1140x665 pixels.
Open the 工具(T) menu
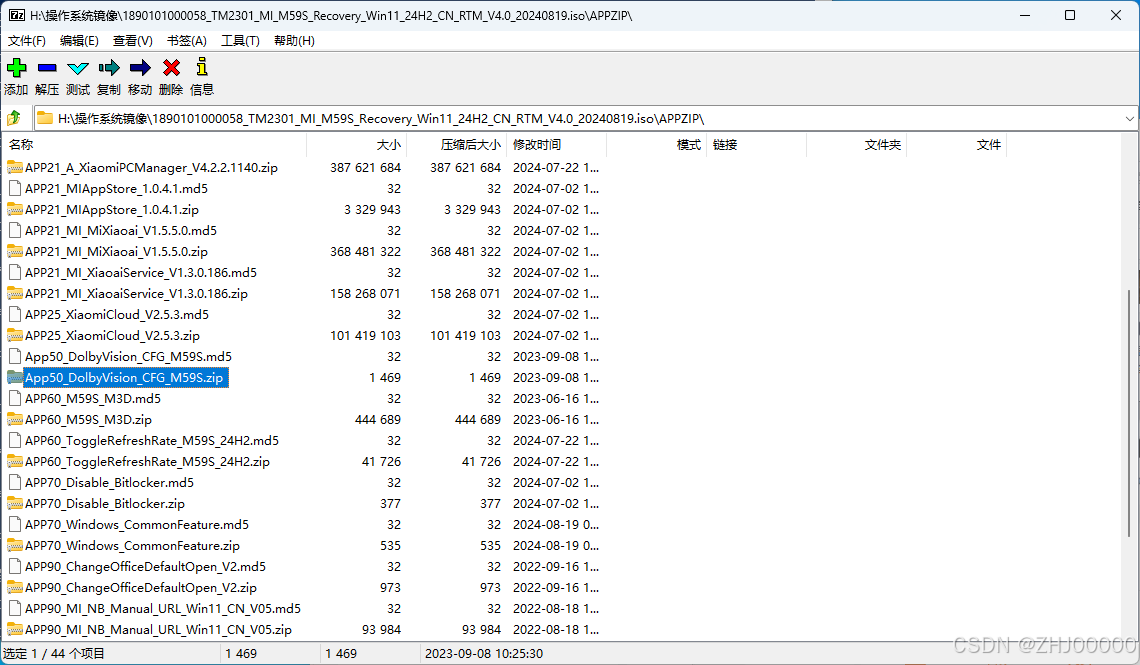[x=241, y=41]
